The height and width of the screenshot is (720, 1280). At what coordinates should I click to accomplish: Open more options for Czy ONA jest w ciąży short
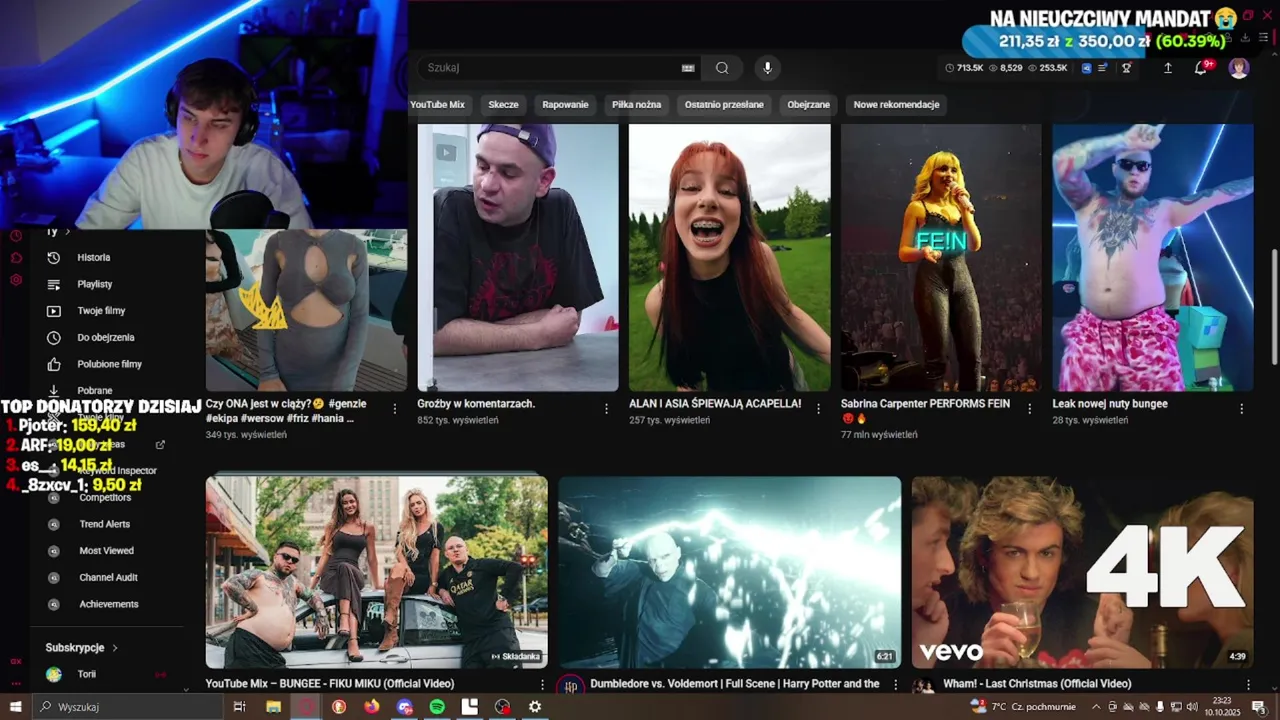tap(394, 408)
